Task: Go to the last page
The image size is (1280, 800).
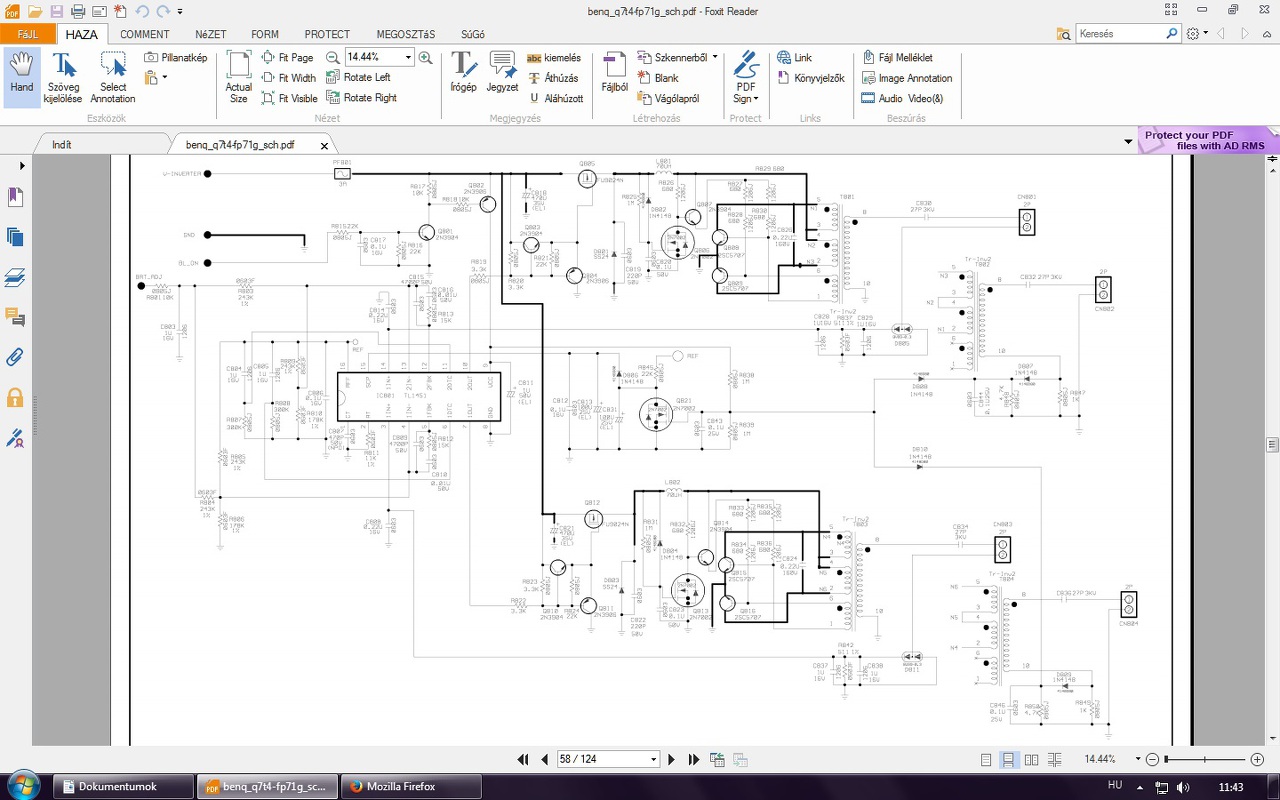Action: pos(695,760)
